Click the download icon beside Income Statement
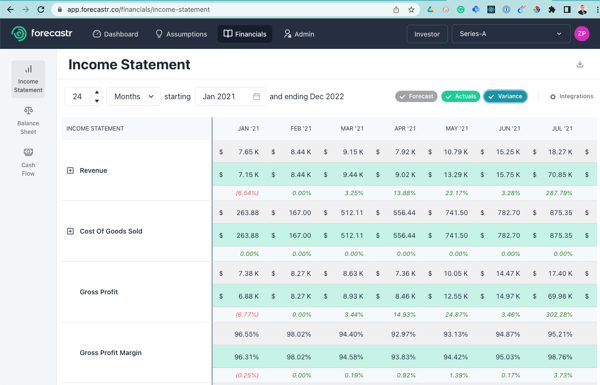Image resolution: width=600 pixels, height=385 pixels. click(580, 64)
